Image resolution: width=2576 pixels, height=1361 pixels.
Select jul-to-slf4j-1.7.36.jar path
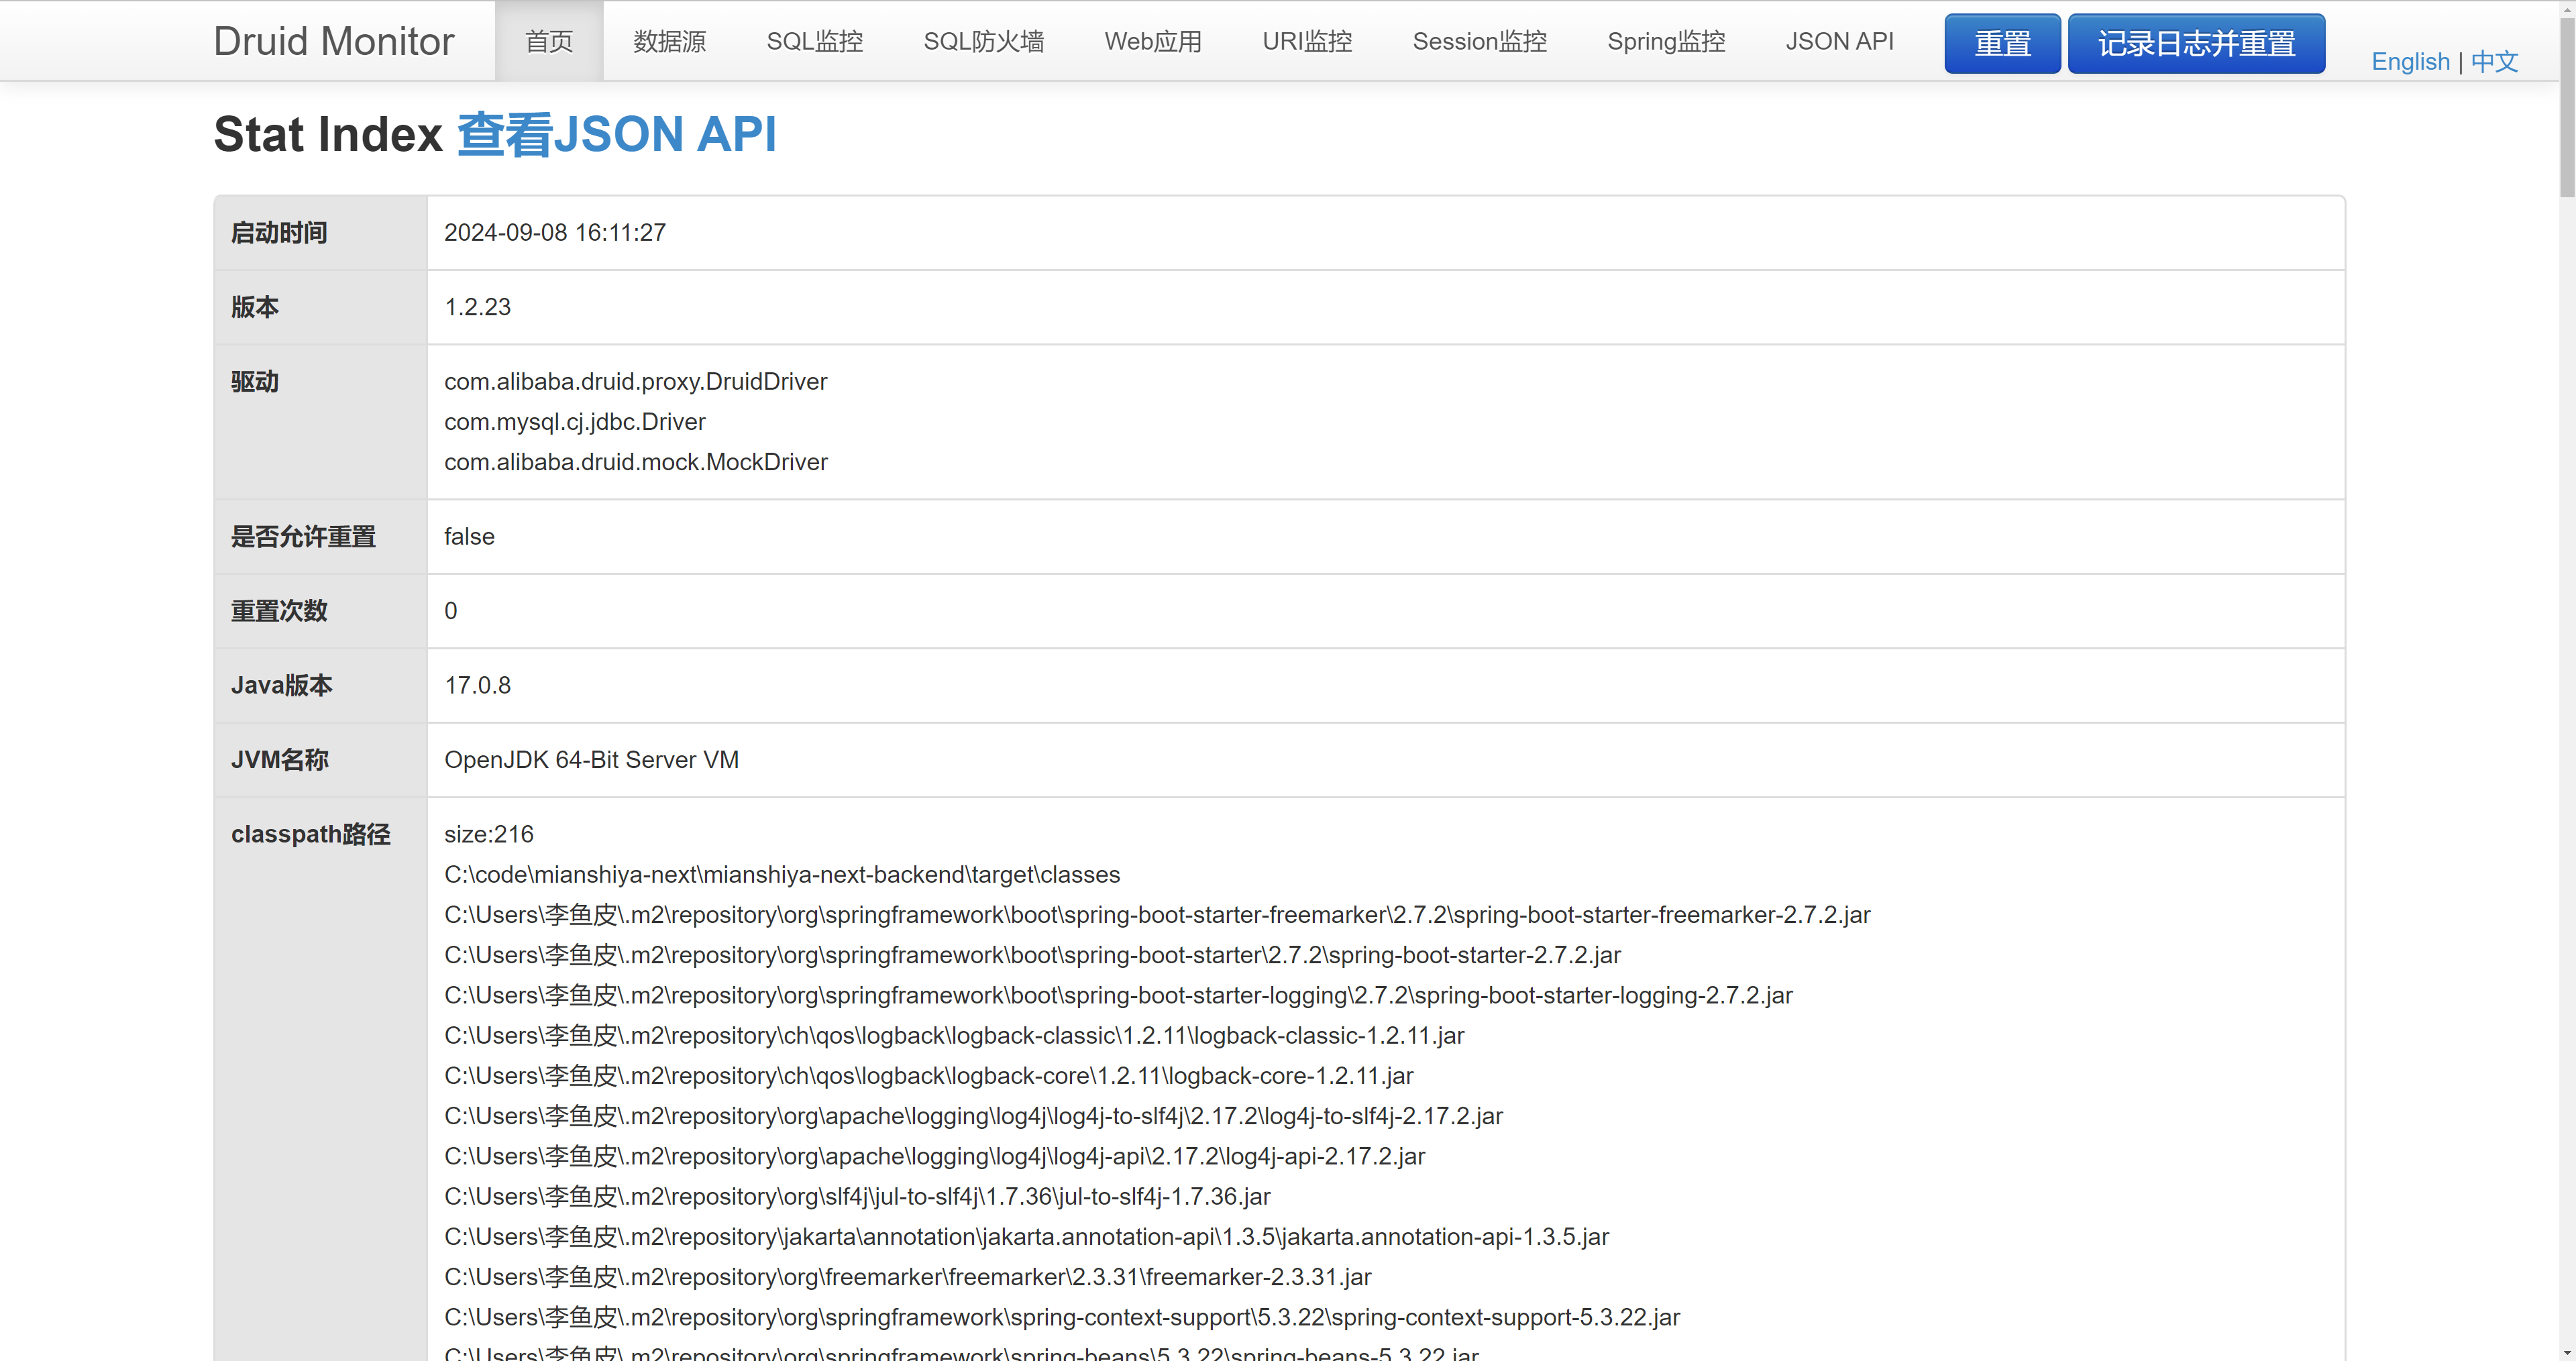pyautogui.click(x=857, y=1197)
